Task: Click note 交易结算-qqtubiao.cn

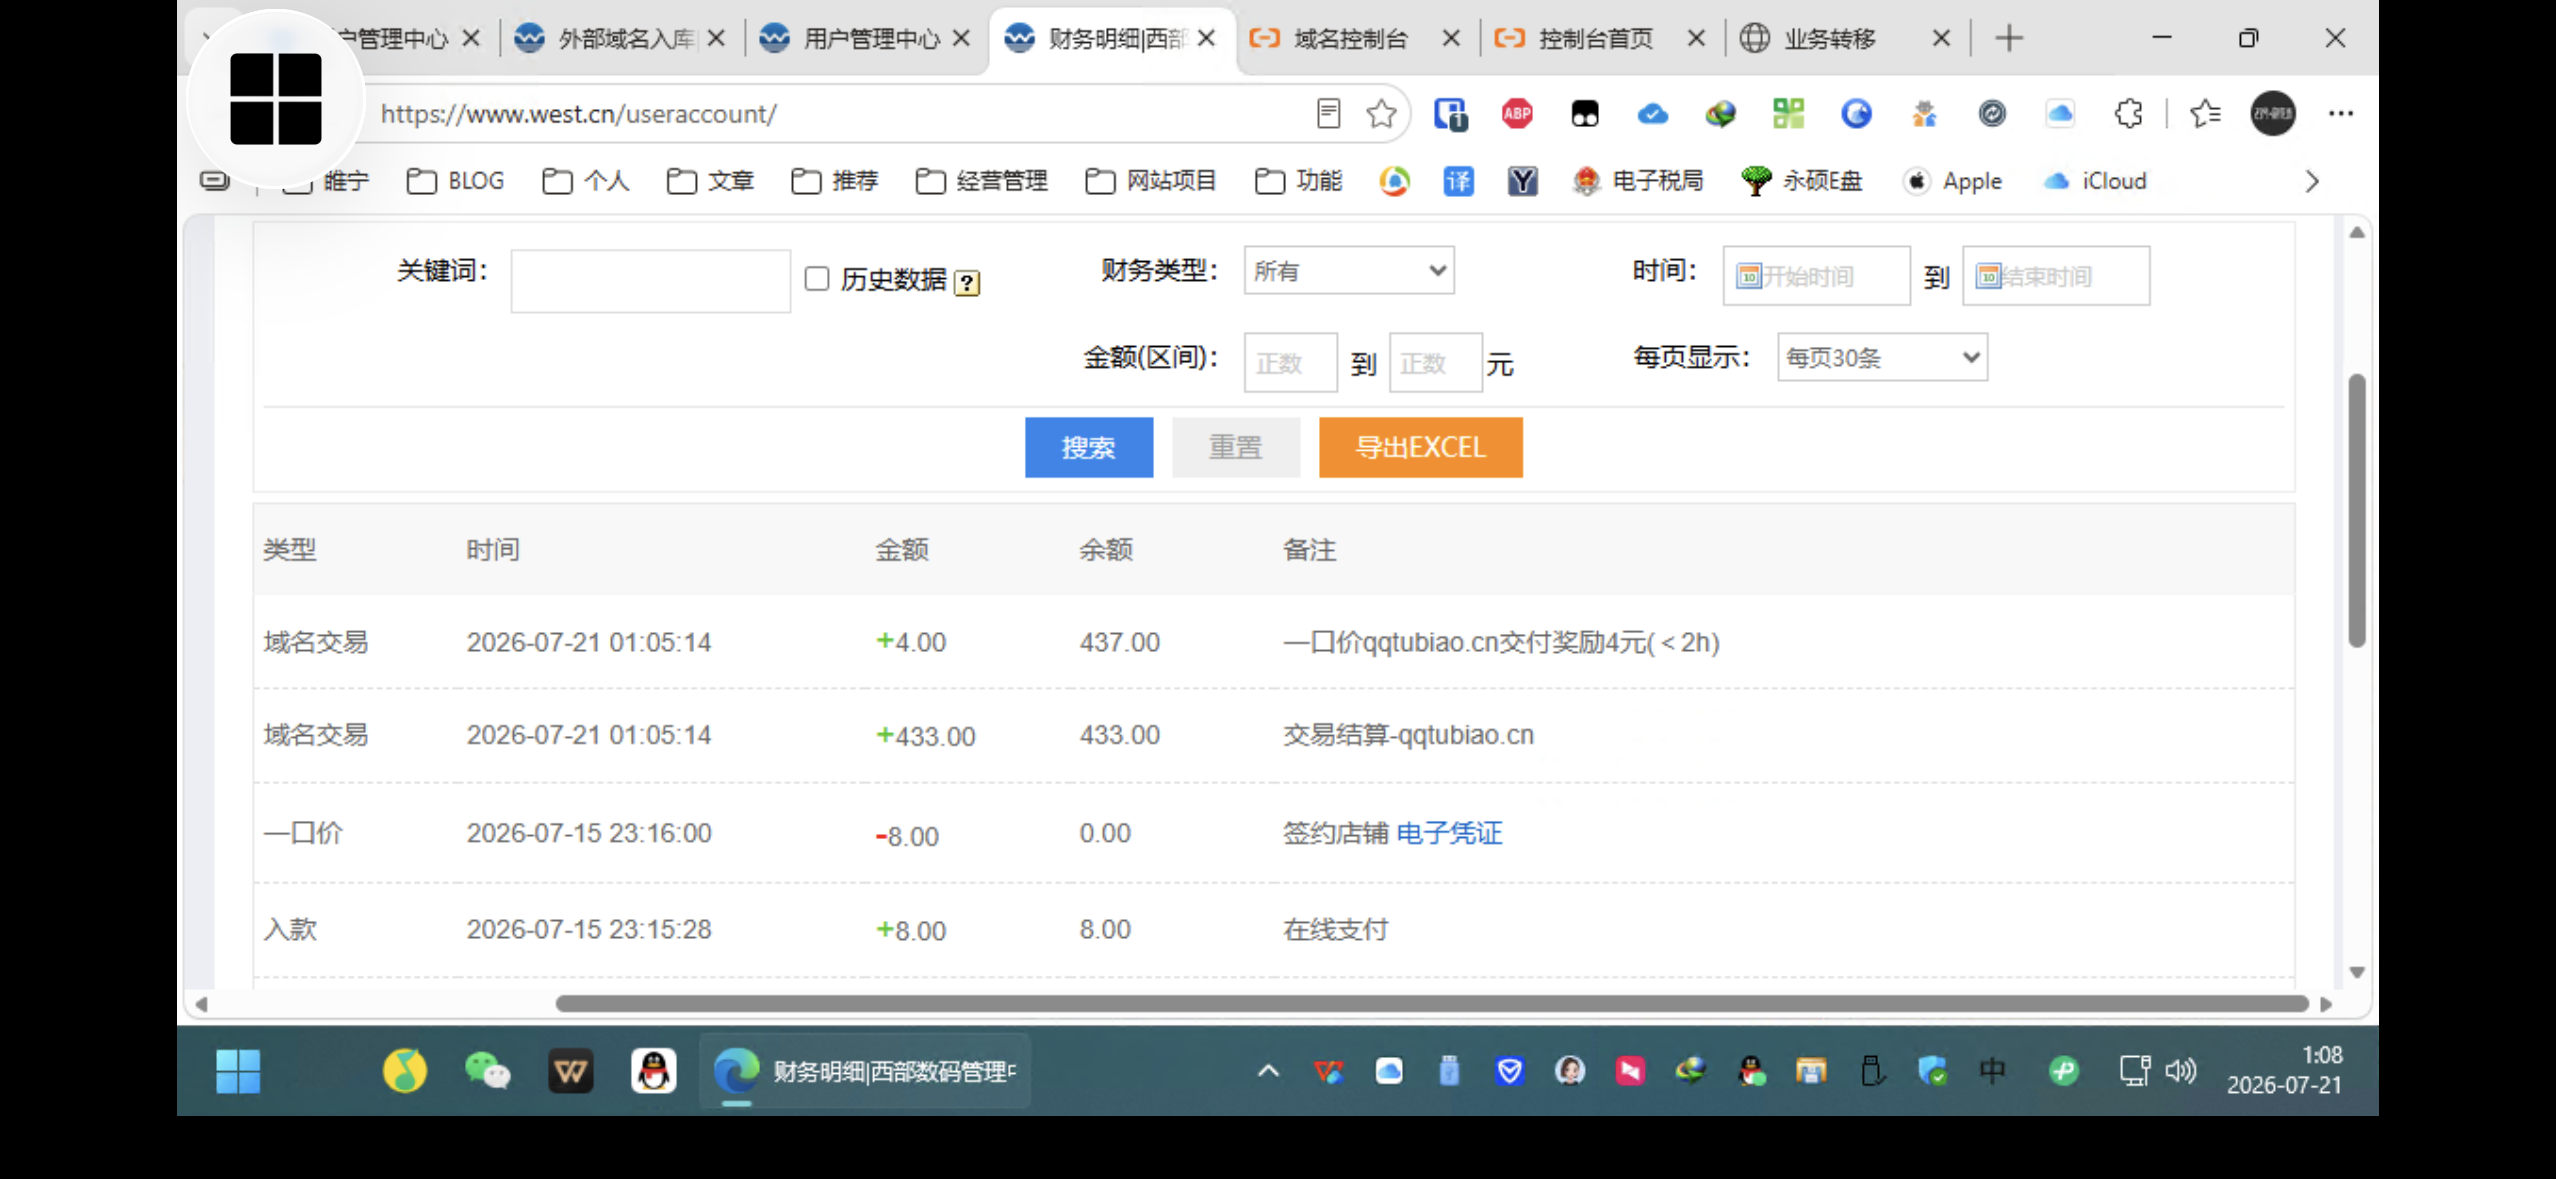Action: click(x=1409, y=735)
